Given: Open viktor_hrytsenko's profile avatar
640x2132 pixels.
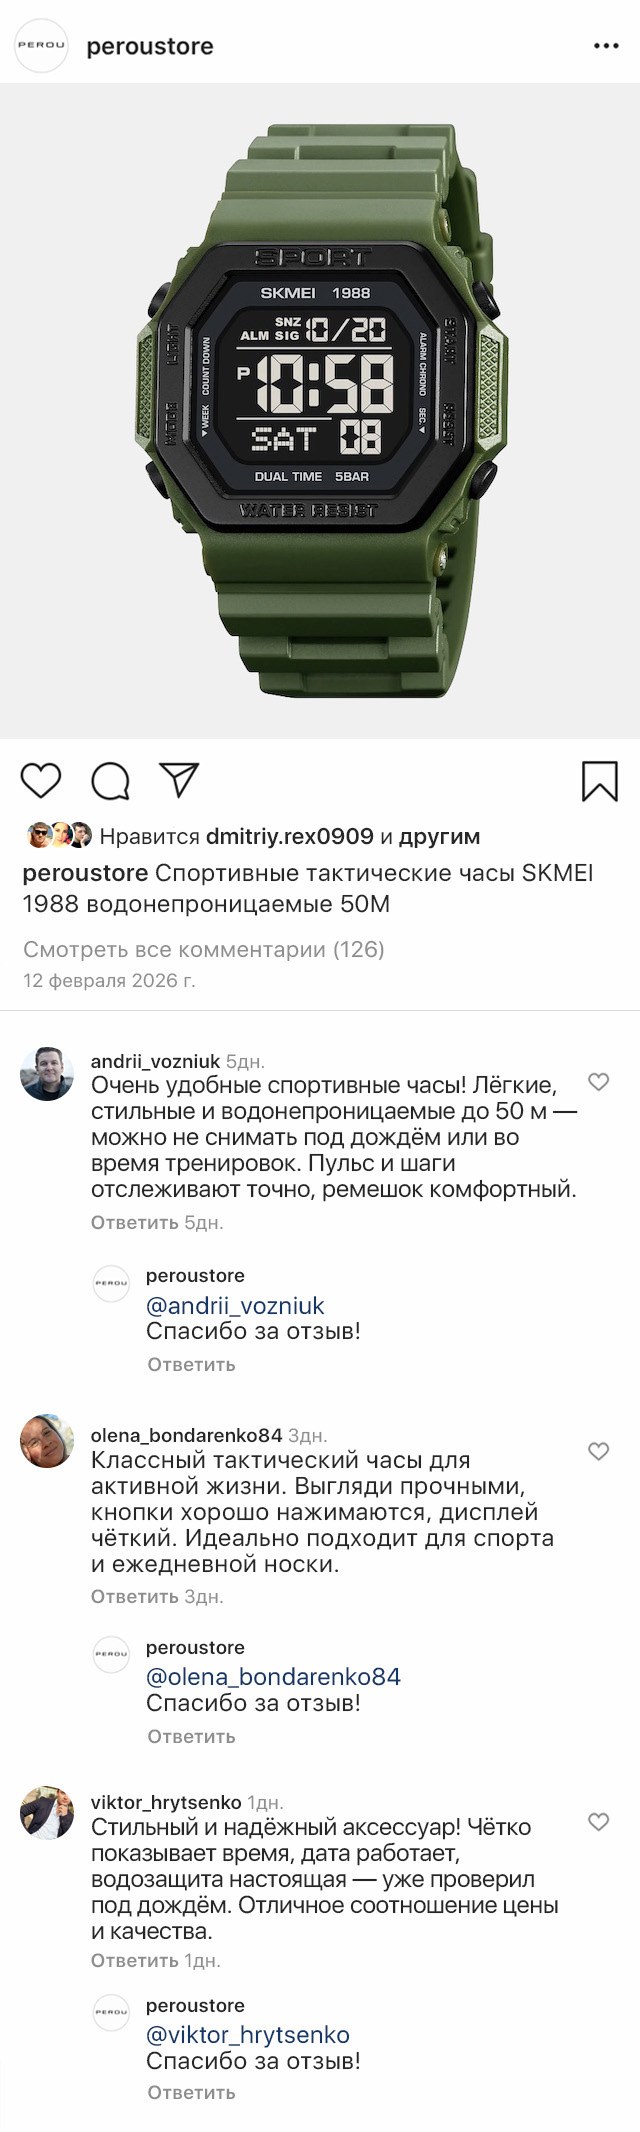Looking at the screenshot, I should pos(47,1811).
